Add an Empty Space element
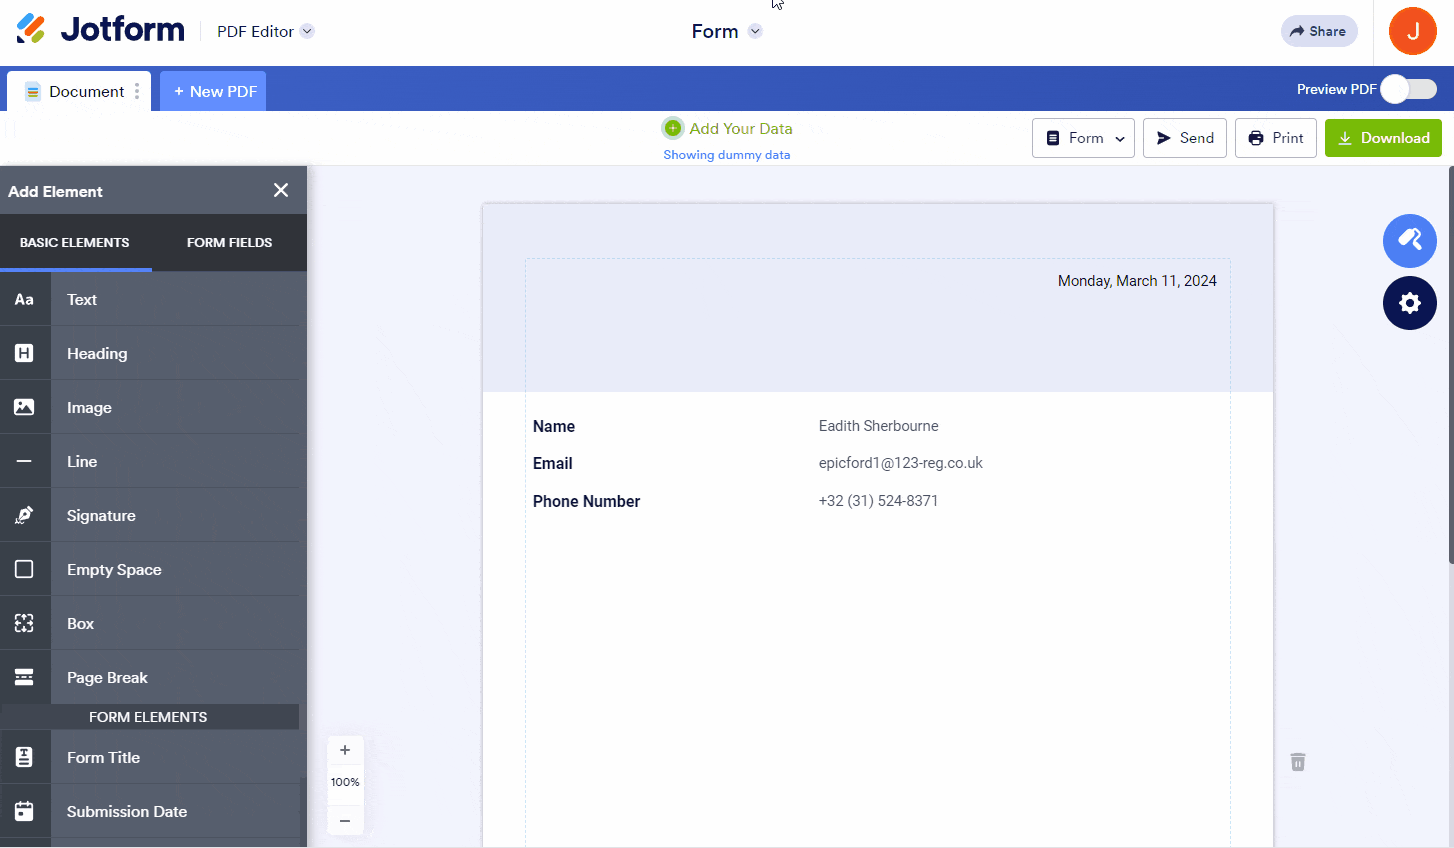Viewport: 1454px width, 848px height. tap(150, 569)
